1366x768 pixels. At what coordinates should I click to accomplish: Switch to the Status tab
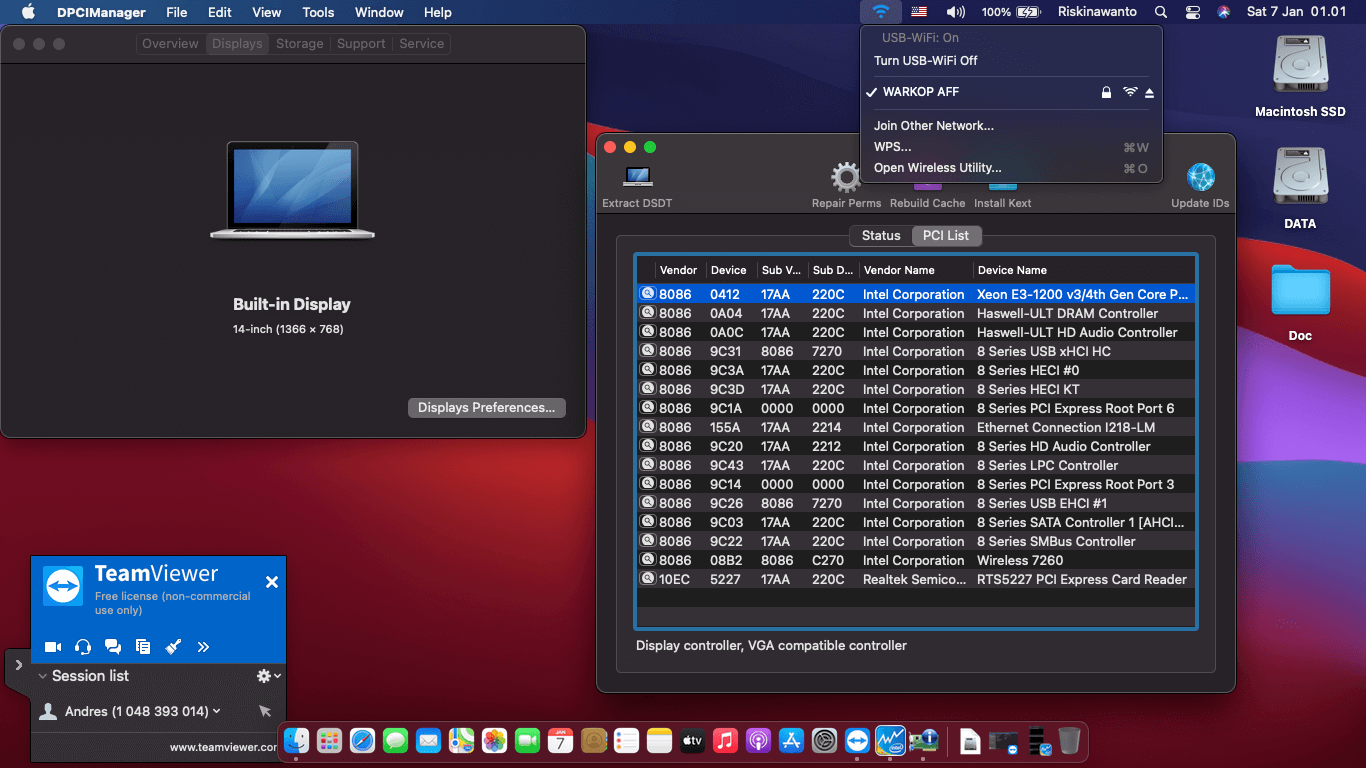[881, 236]
